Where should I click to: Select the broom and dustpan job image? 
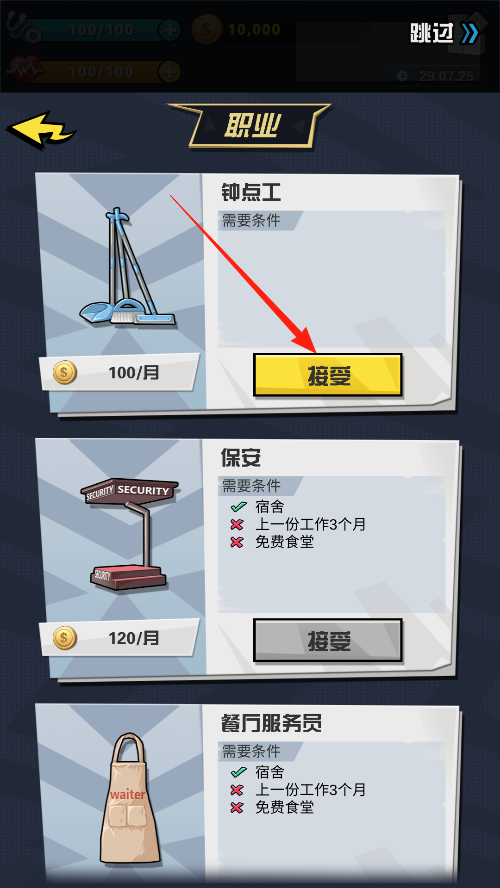127,267
